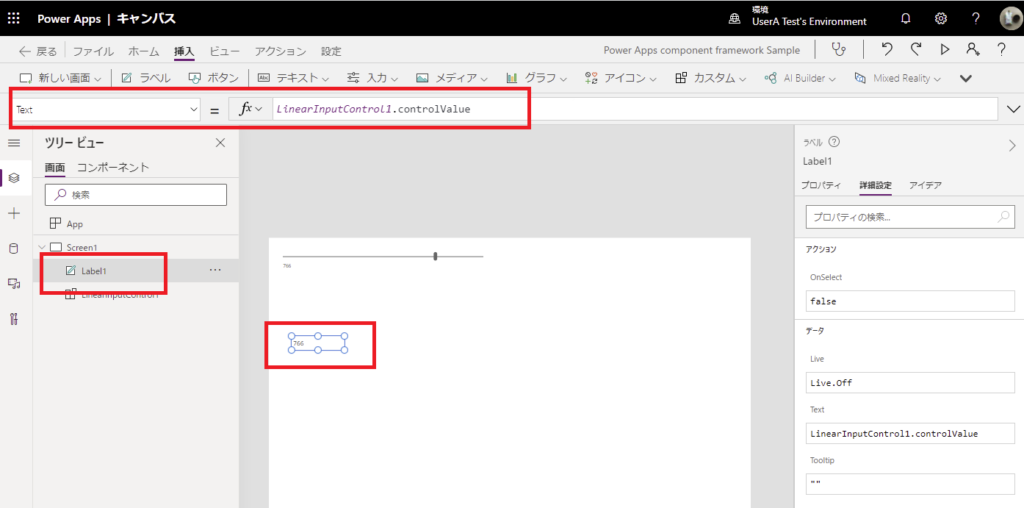Open the ファイル menu
Image resolution: width=1024 pixels, height=508 pixels.
pyautogui.click(x=93, y=52)
